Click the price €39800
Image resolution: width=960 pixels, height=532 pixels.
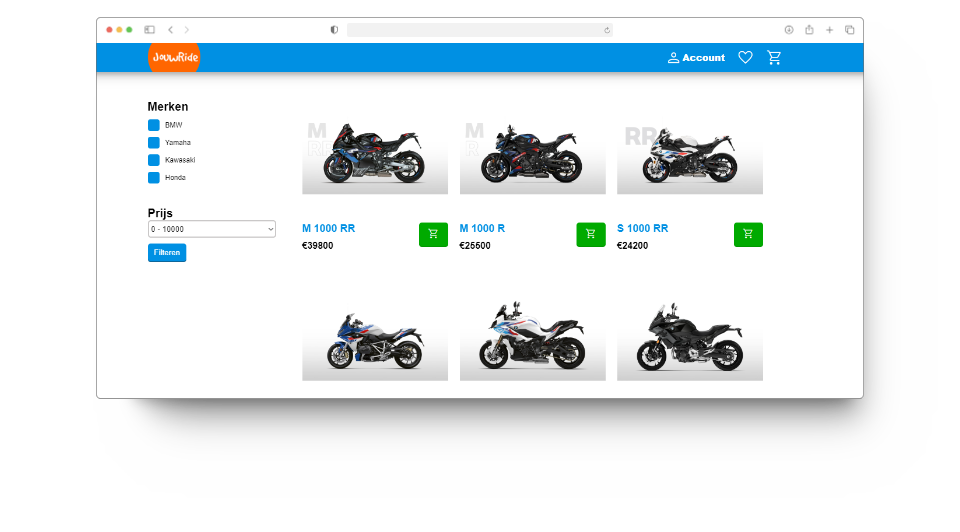318,245
